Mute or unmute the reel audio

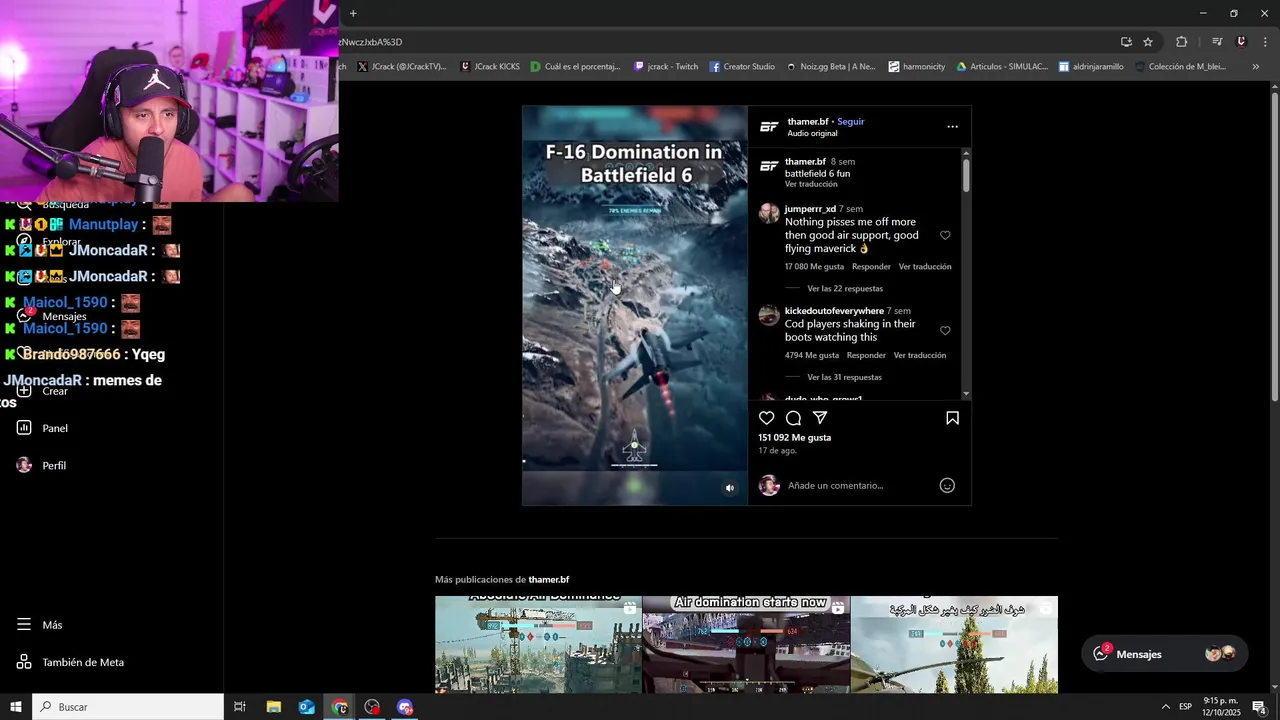coord(729,488)
